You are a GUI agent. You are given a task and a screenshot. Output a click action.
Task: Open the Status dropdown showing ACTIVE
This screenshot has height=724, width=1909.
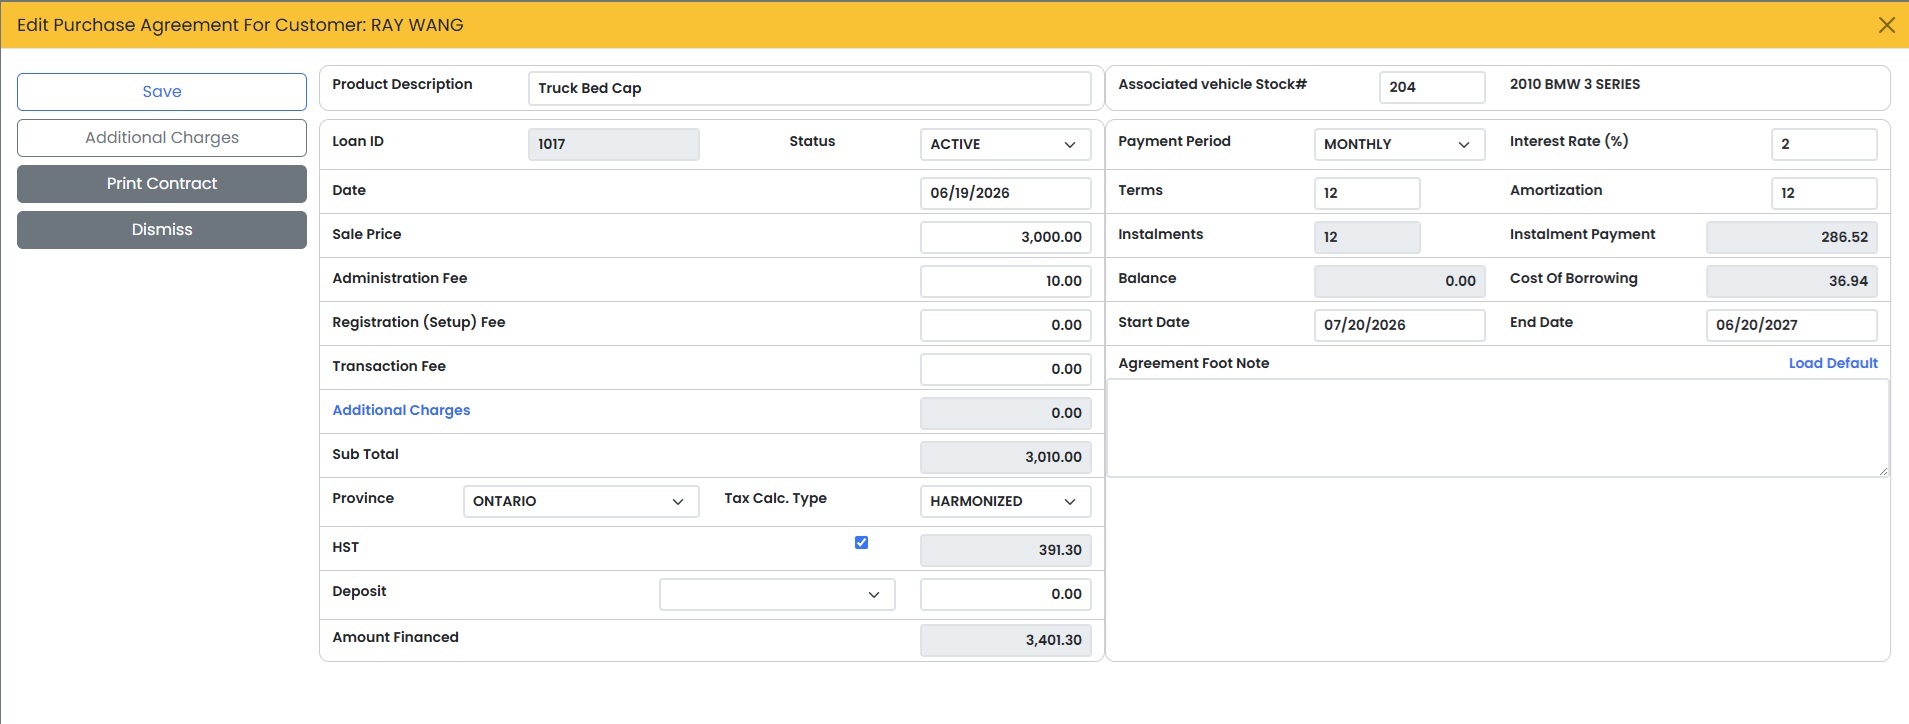tap(1005, 144)
